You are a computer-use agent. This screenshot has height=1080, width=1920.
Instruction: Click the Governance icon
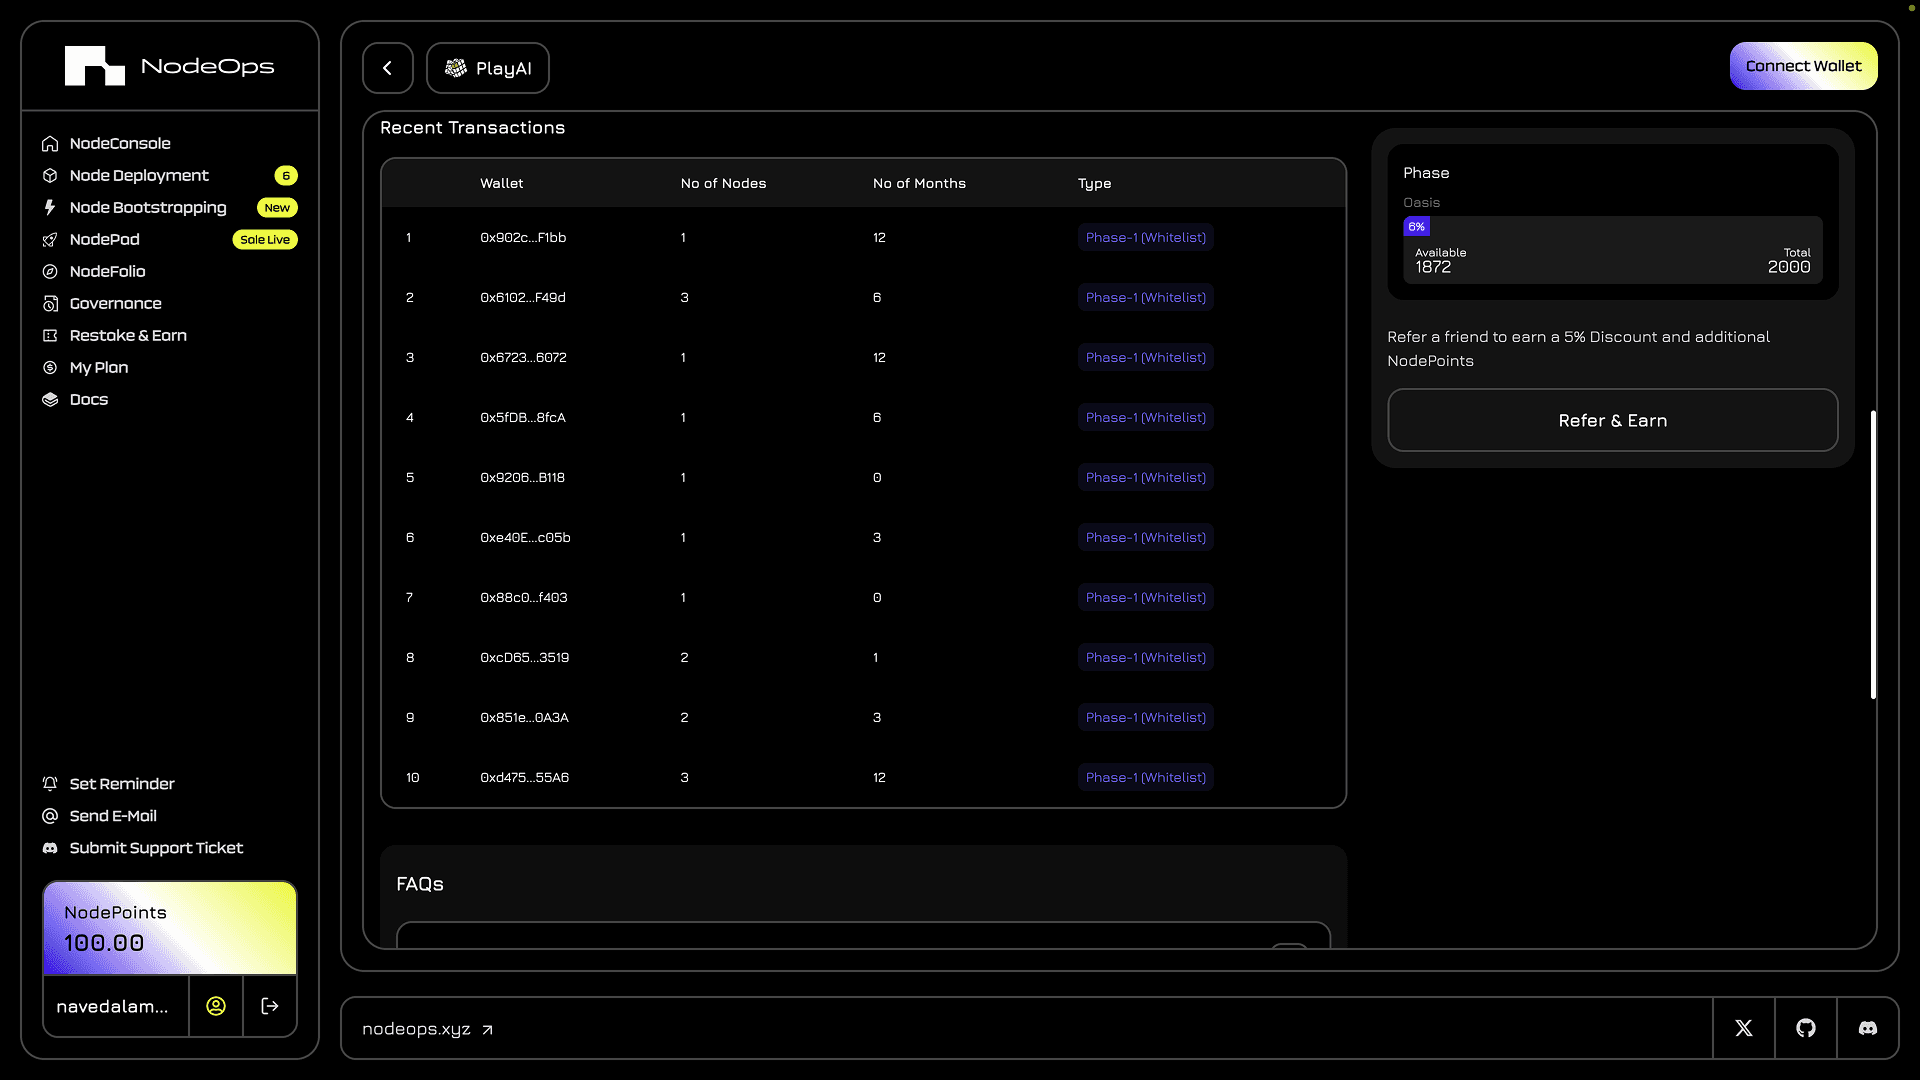50,304
